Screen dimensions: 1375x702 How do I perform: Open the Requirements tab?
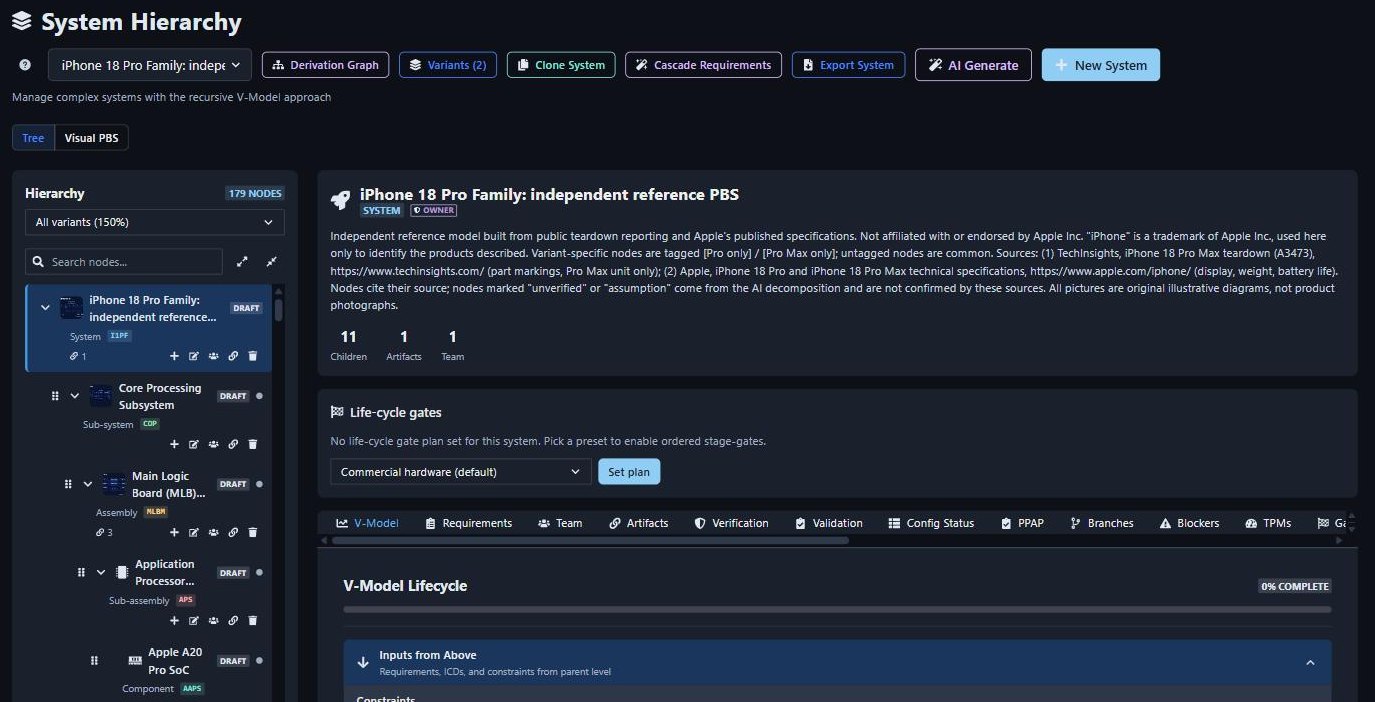468,523
